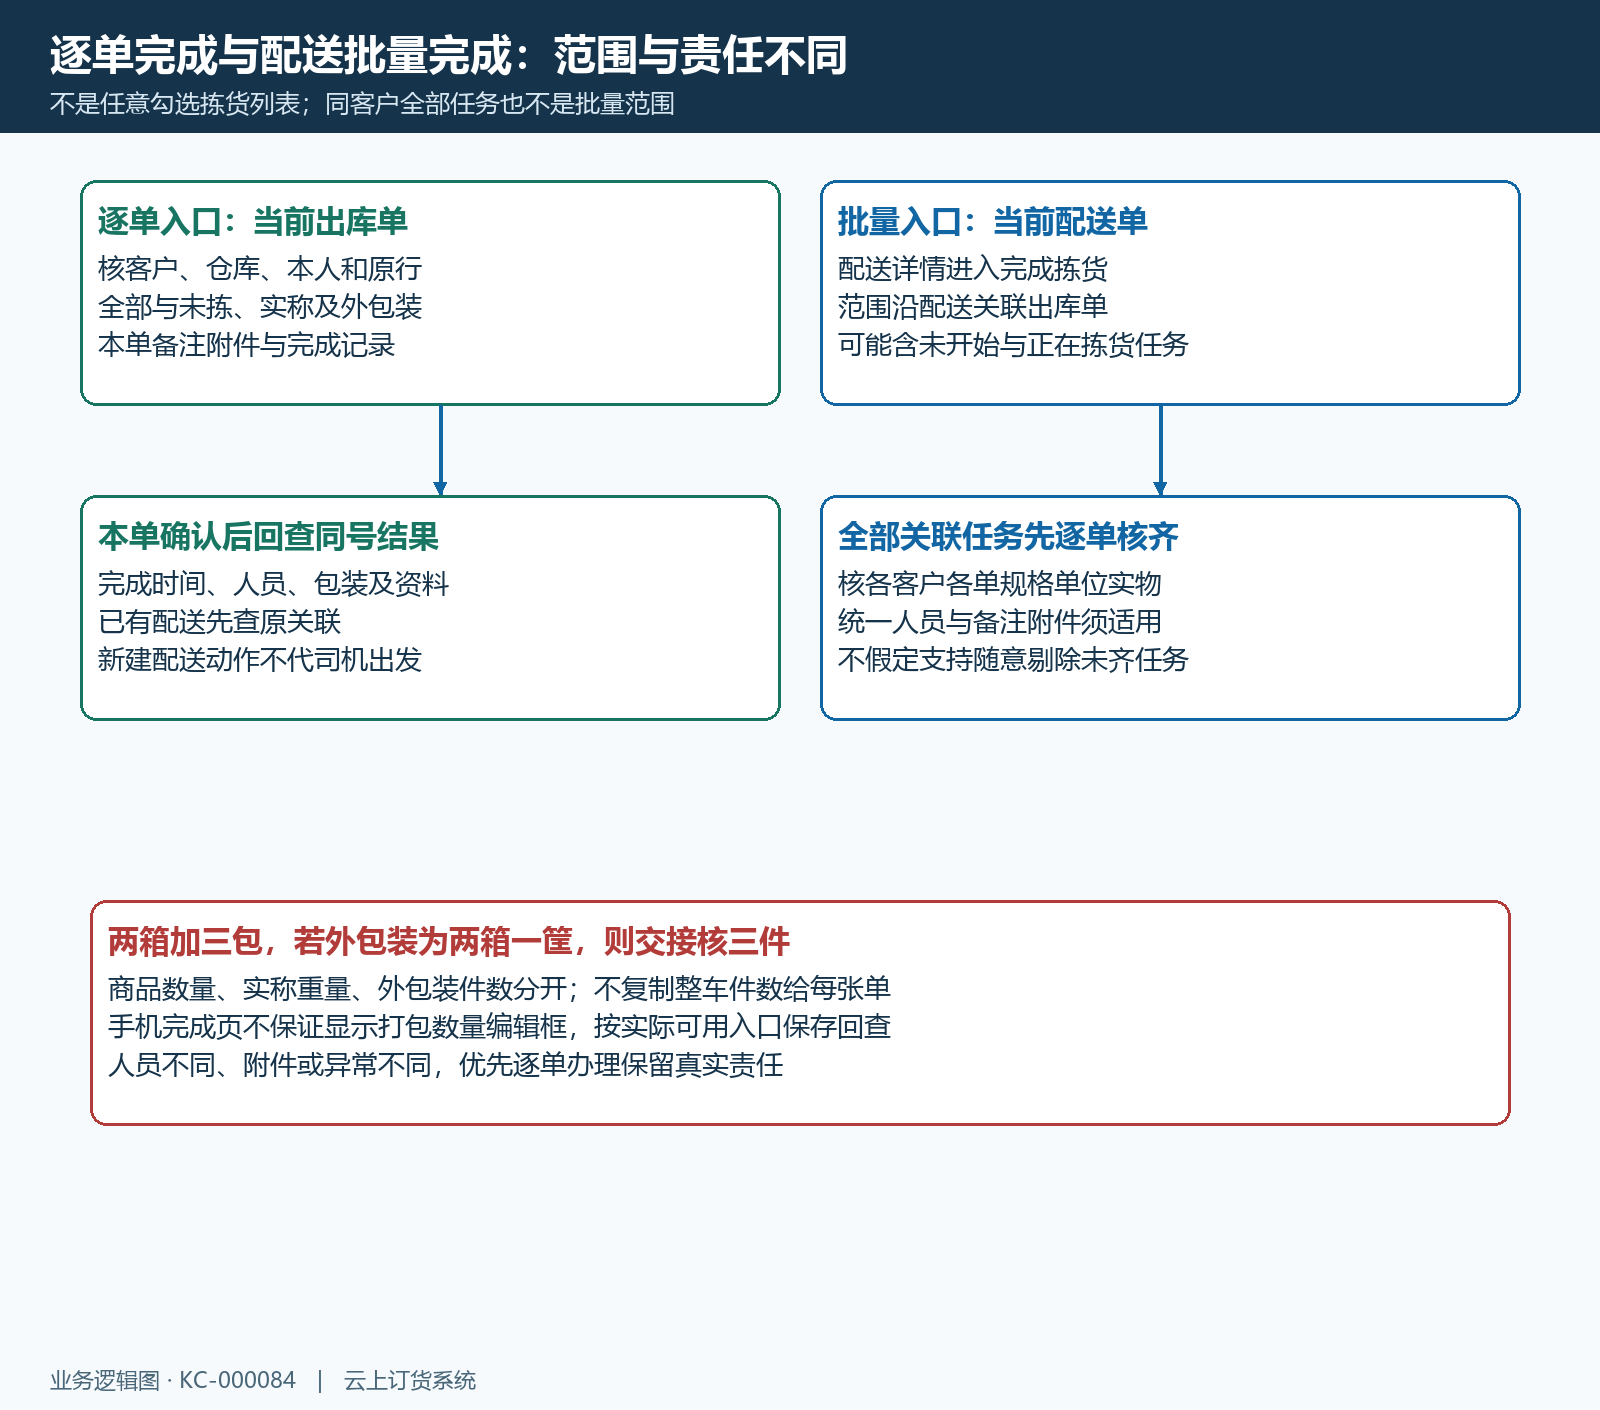The height and width of the screenshot is (1410, 1600).
Task: Click the subtitle 不是任意勾选拣货列表；同客户全部任务也不是批量范围
Action: [362, 104]
